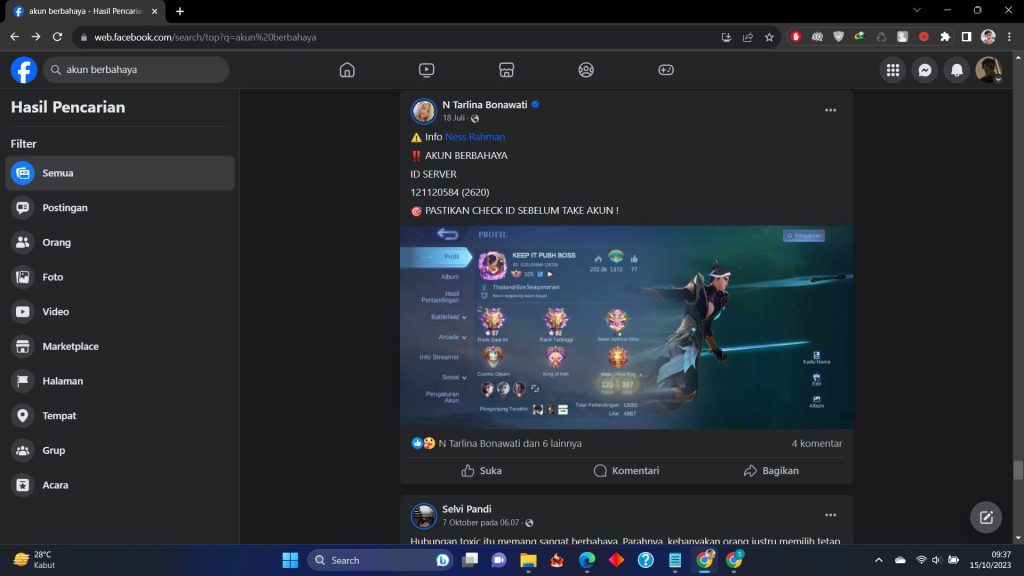Open the Windows Start menu
Screen dimensions: 1024x576
pyautogui.click(x=290, y=560)
